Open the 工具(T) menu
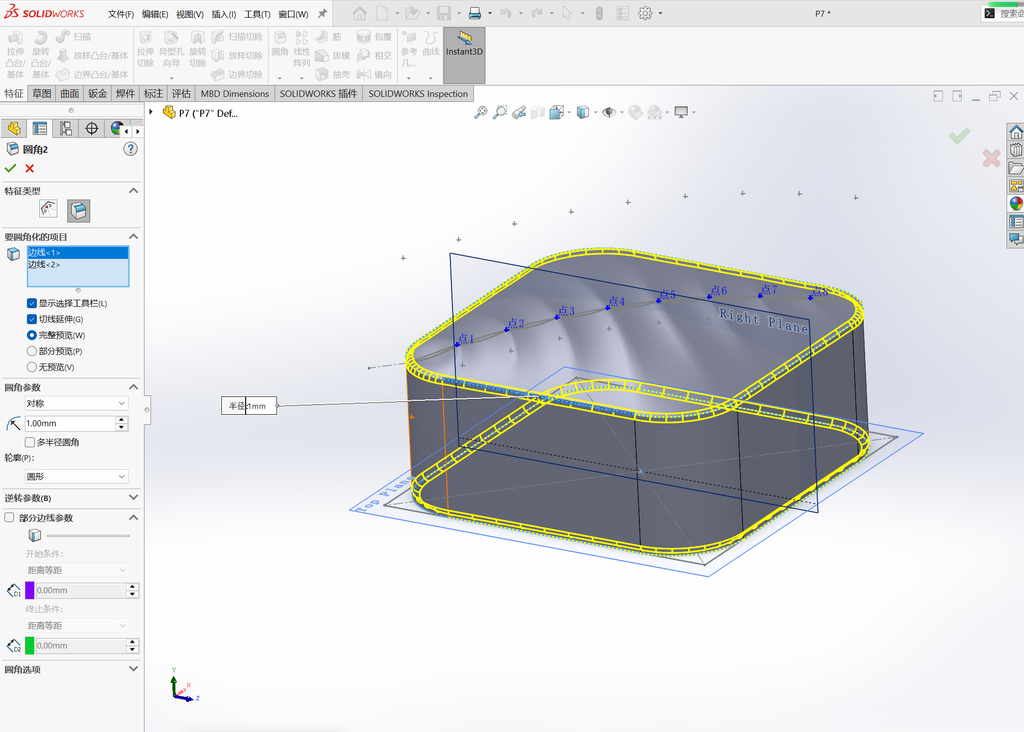 (257, 14)
